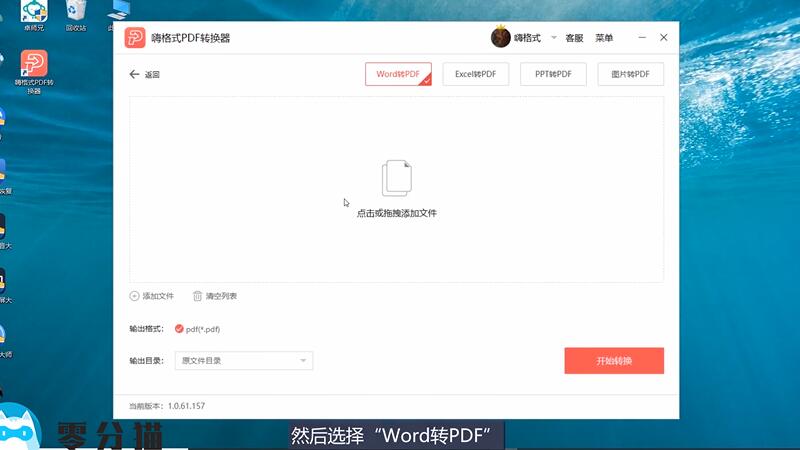This screenshot has height=450, width=800.
Task: Click the back arrow icon next to 返回
Action: coord(134,74)
